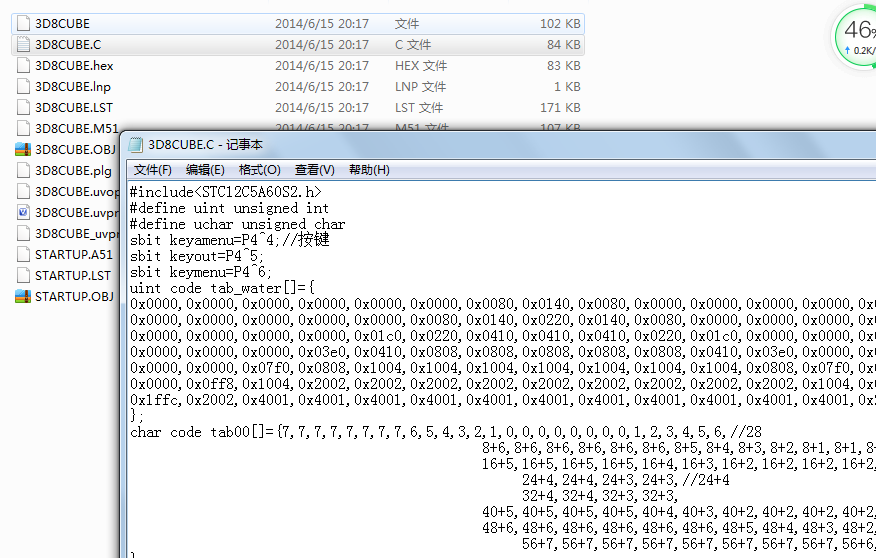The height and width of the screenshot is (558, 876).
Task: Click the 3D8CUBE.LST file icon
Action: pyautogui.click(x=23, y=107)
